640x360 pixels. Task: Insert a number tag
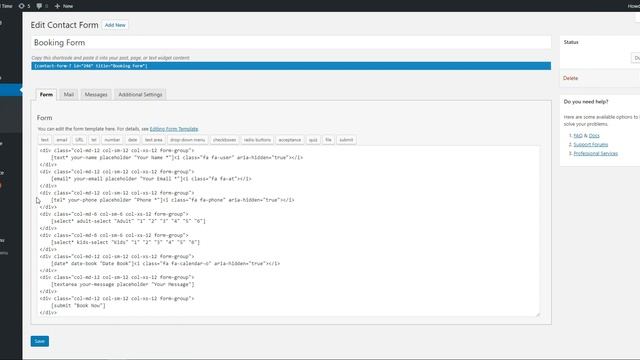pos(112,140)
